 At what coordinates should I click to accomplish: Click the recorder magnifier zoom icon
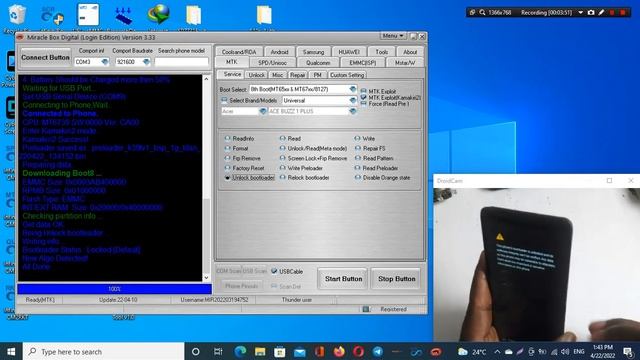(x=482, y=13)
